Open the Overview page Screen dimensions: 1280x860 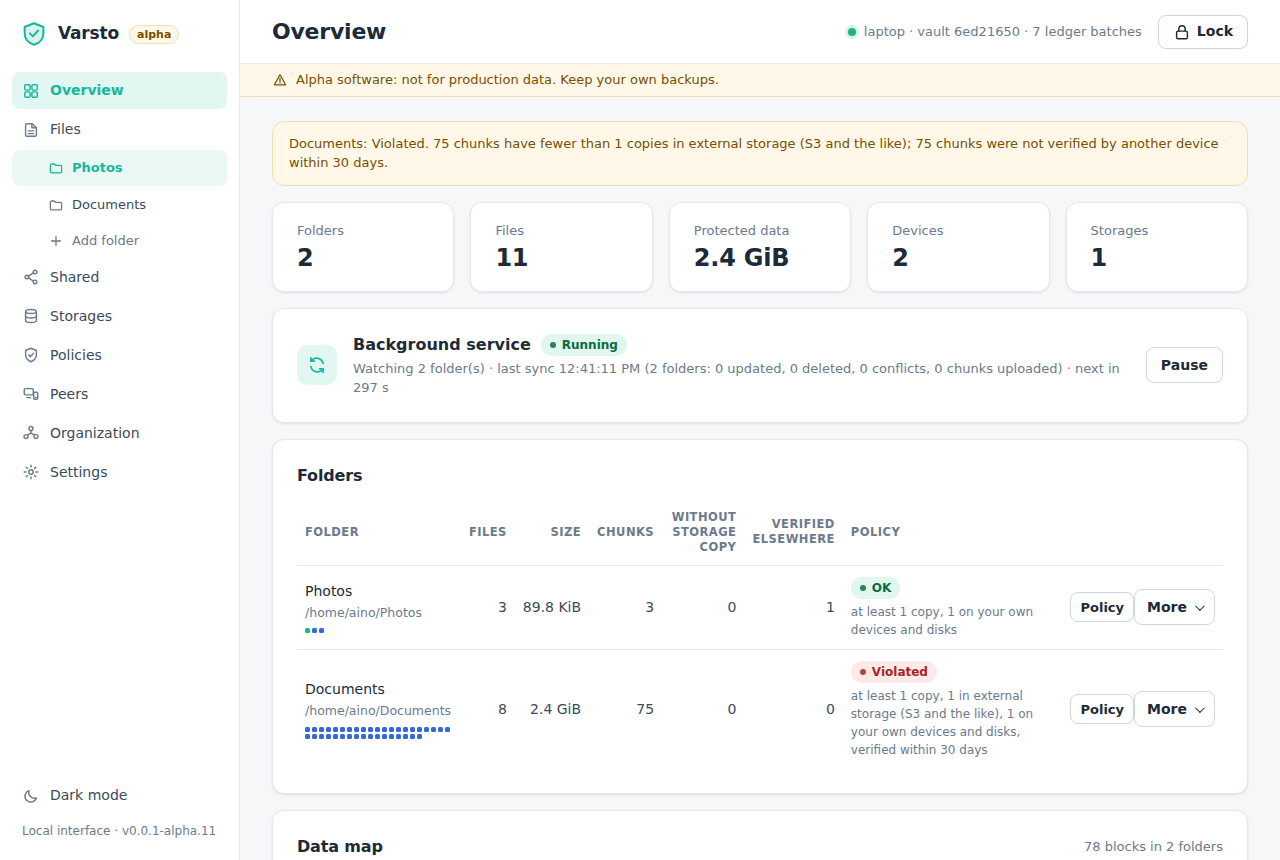coord(120,90)
